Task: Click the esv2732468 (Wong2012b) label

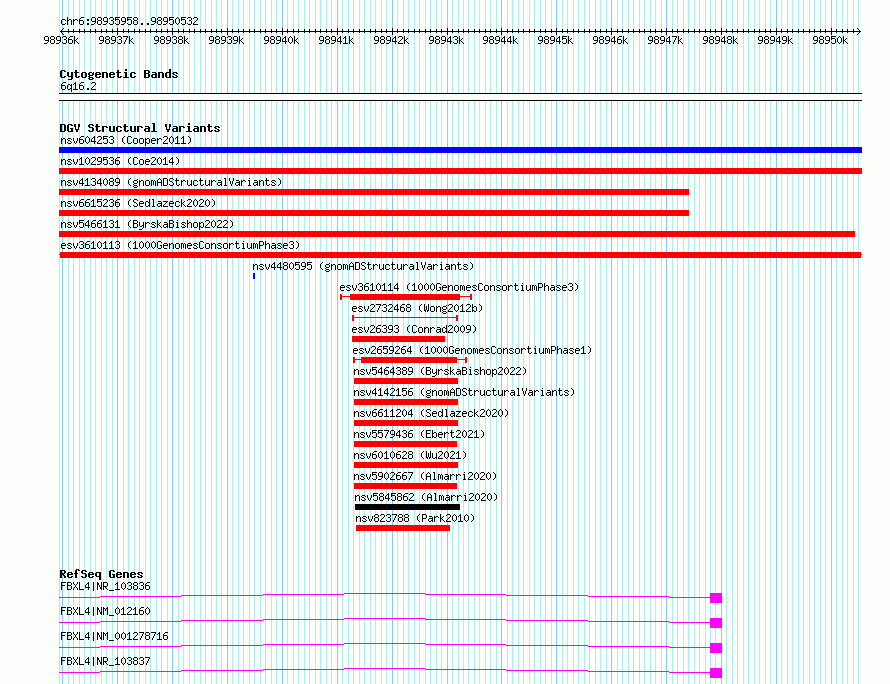Action: point(417,308)
